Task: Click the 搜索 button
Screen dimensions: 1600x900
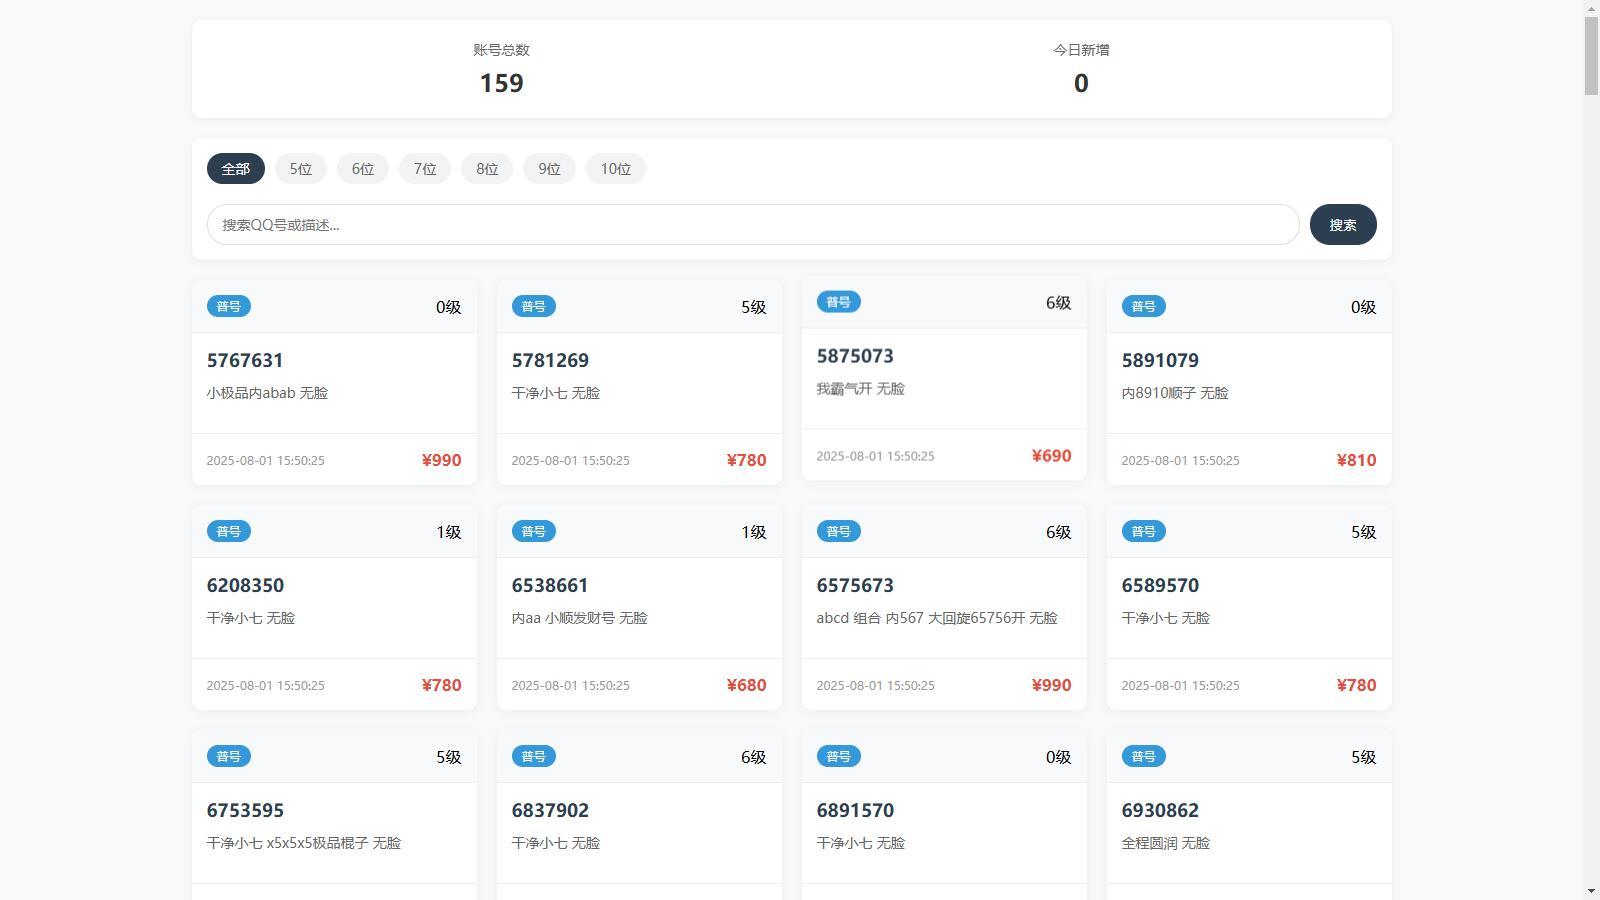Action: point(1343,225)
